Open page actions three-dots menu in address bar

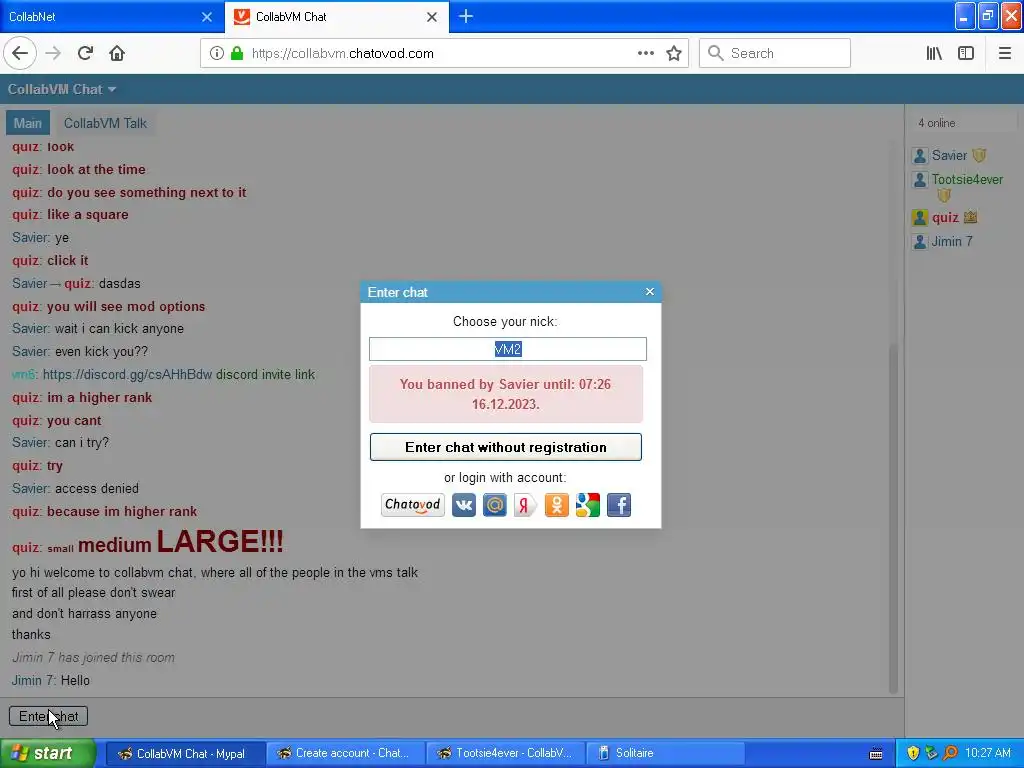click(646, 54)
